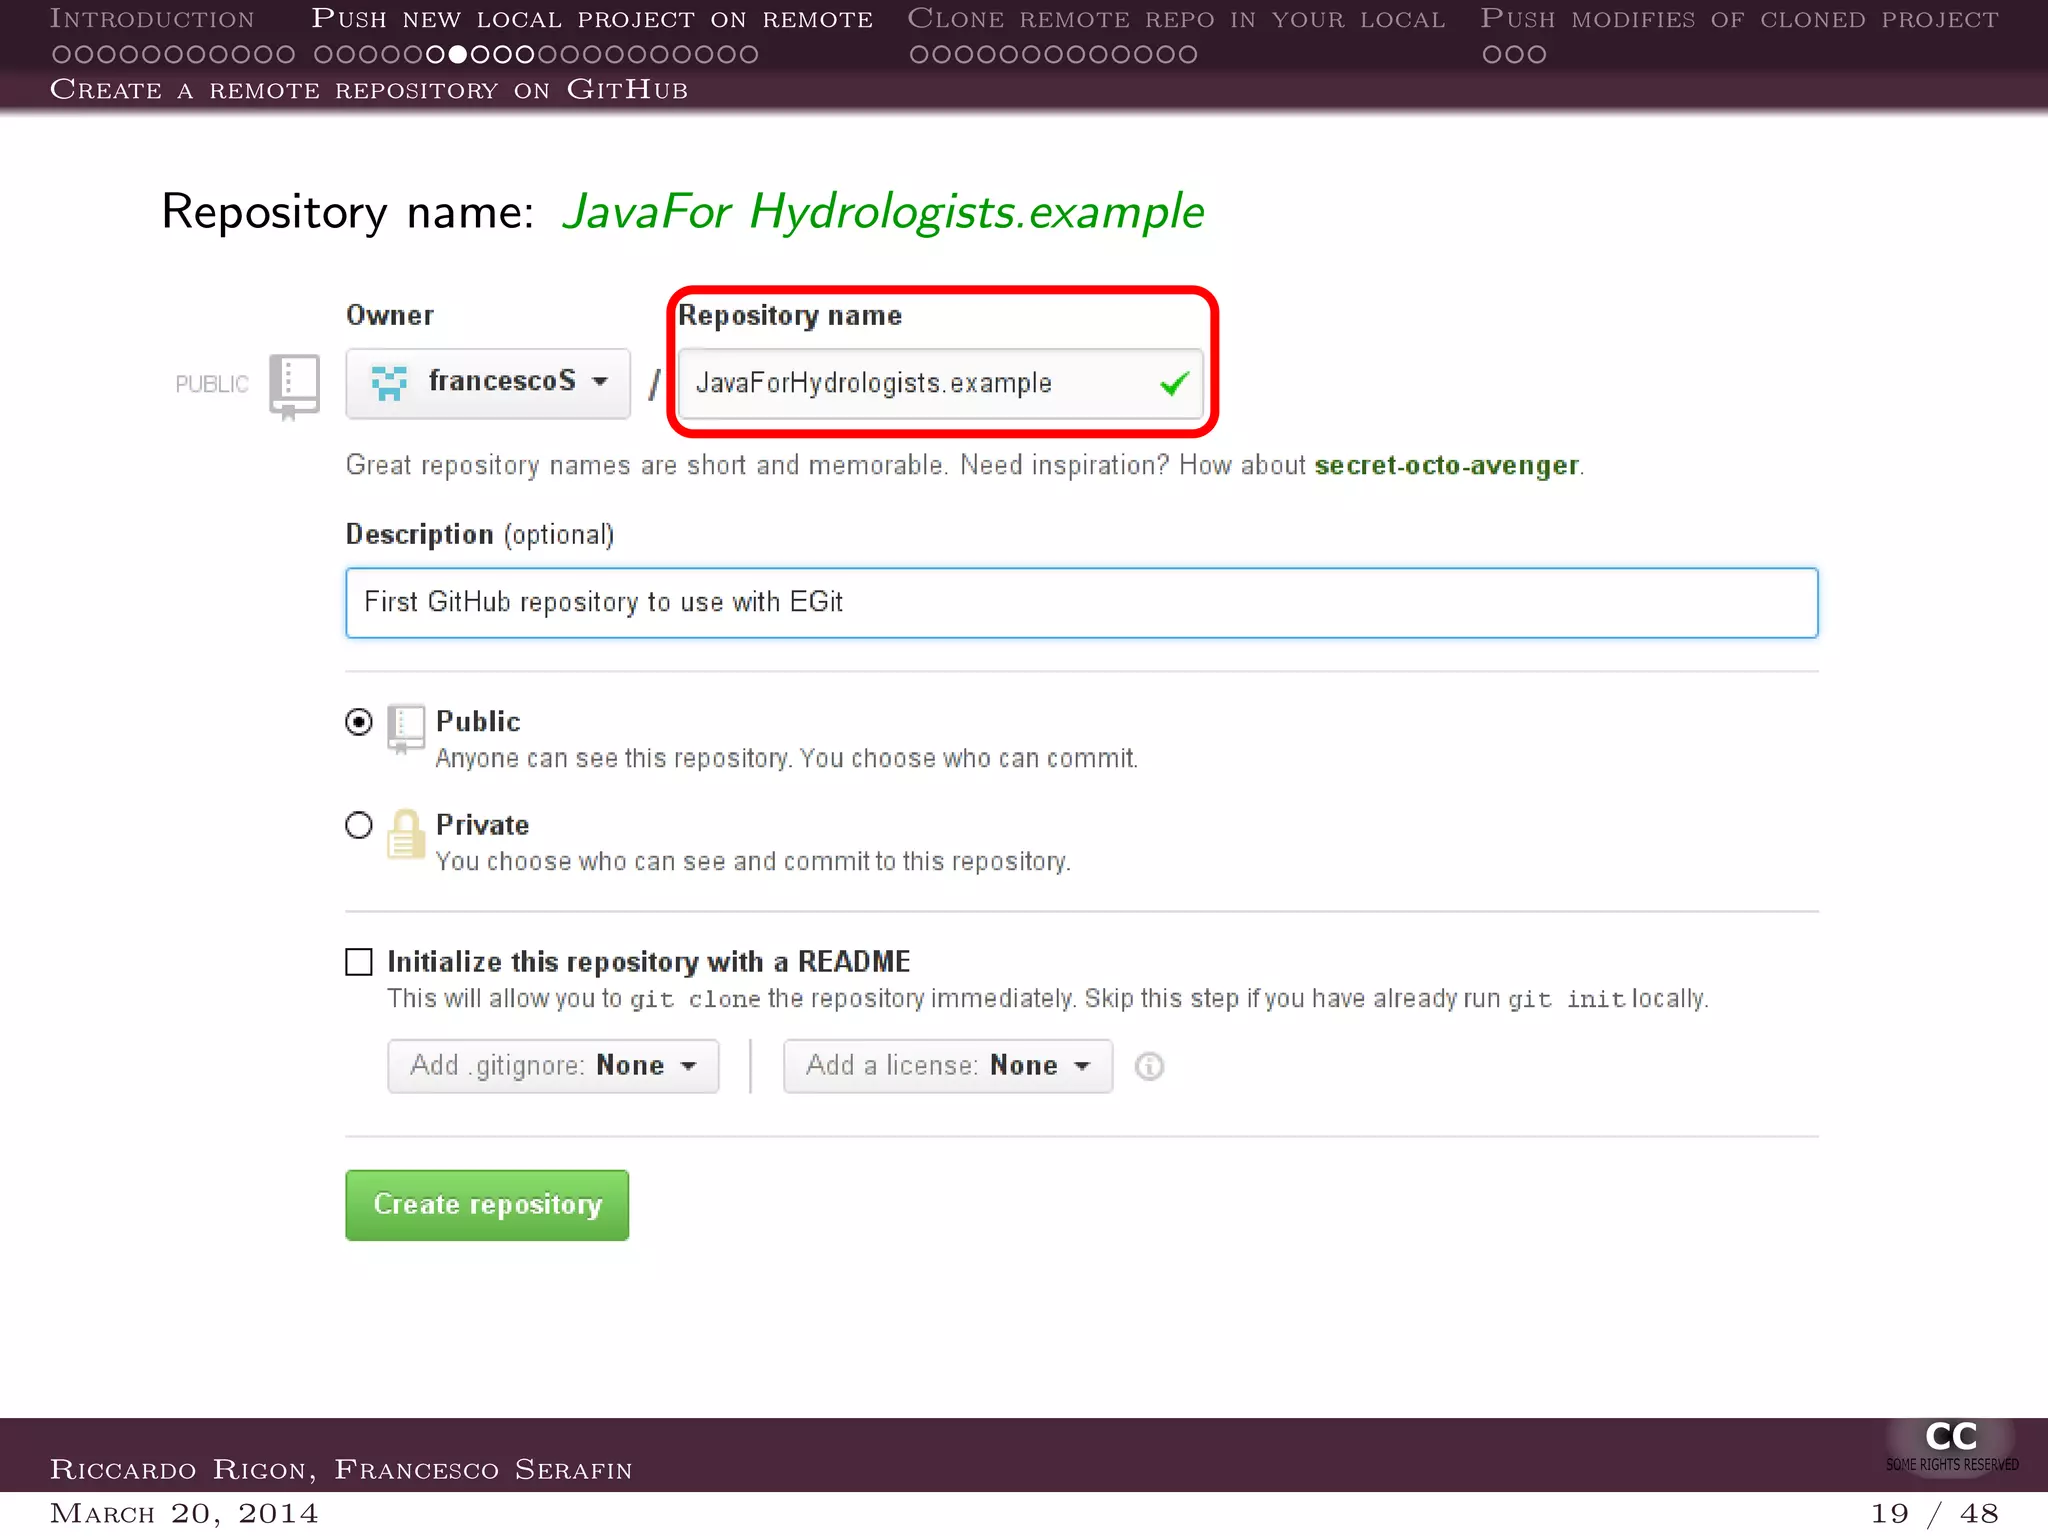The image size is (2048, 1536).
Task: Click the green checkmark in repository name field
Action: click(x=1174, y=384)
